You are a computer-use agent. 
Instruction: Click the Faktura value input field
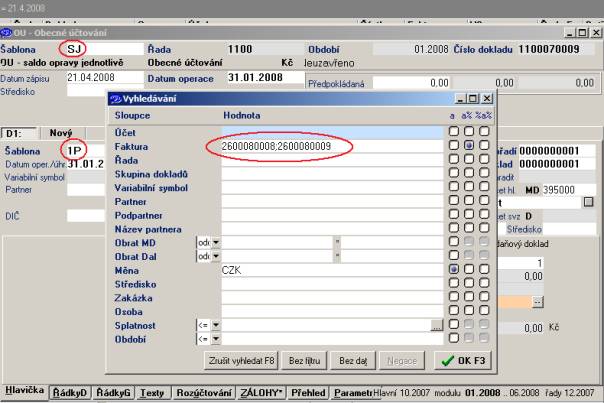point(330,145)
